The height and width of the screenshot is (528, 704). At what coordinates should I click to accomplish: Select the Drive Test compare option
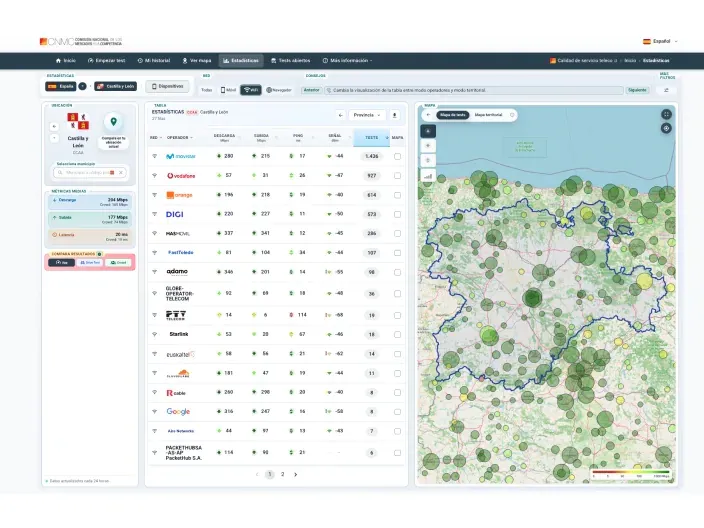click(x=90, y=263)
